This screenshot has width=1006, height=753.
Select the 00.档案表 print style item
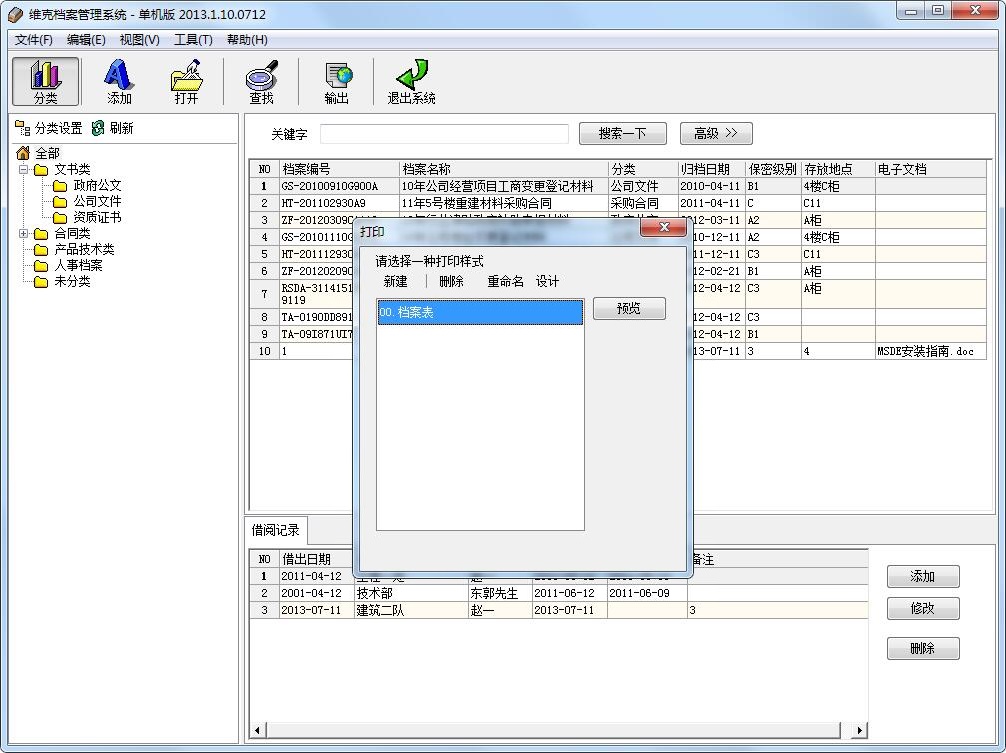click(x=480, y=313)
